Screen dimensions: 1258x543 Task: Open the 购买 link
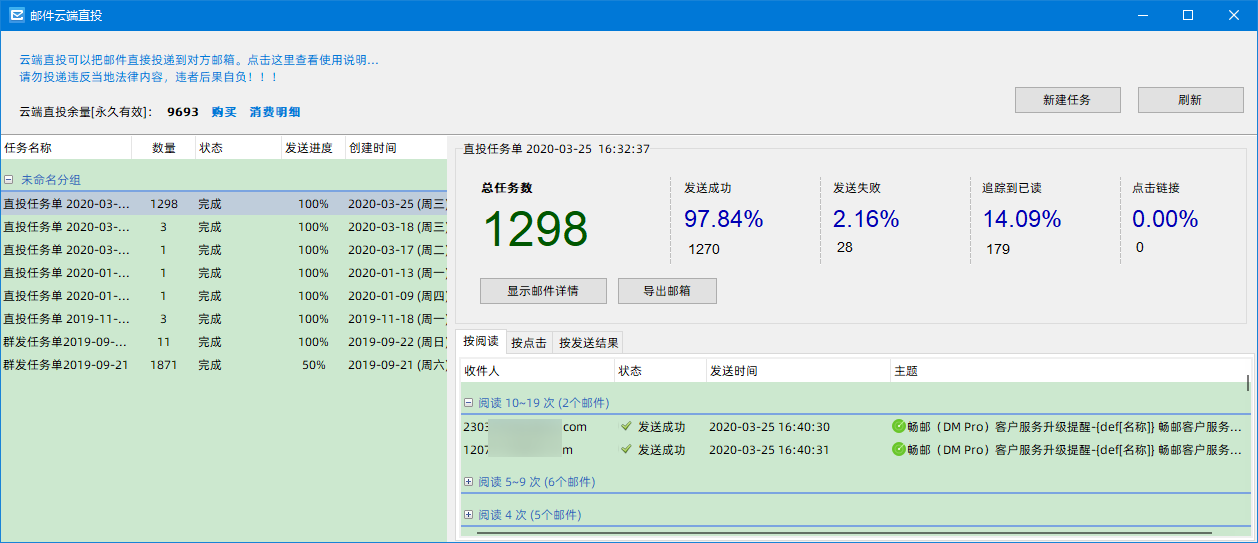pyautogui.click(x=224, y=112)
